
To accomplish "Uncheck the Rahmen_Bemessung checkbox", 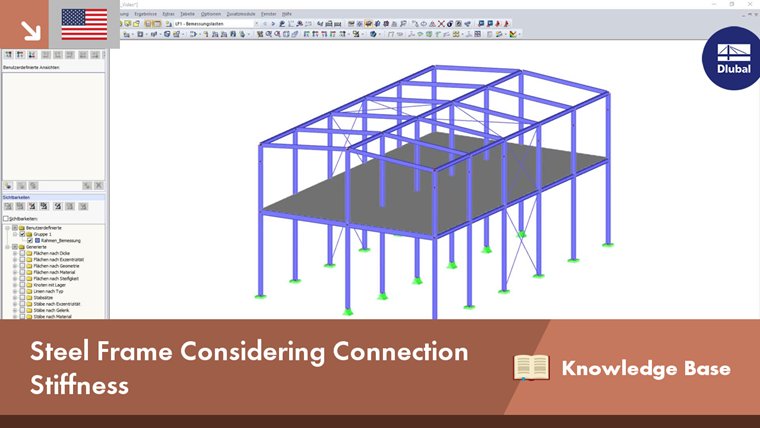I will pos(30,240).
